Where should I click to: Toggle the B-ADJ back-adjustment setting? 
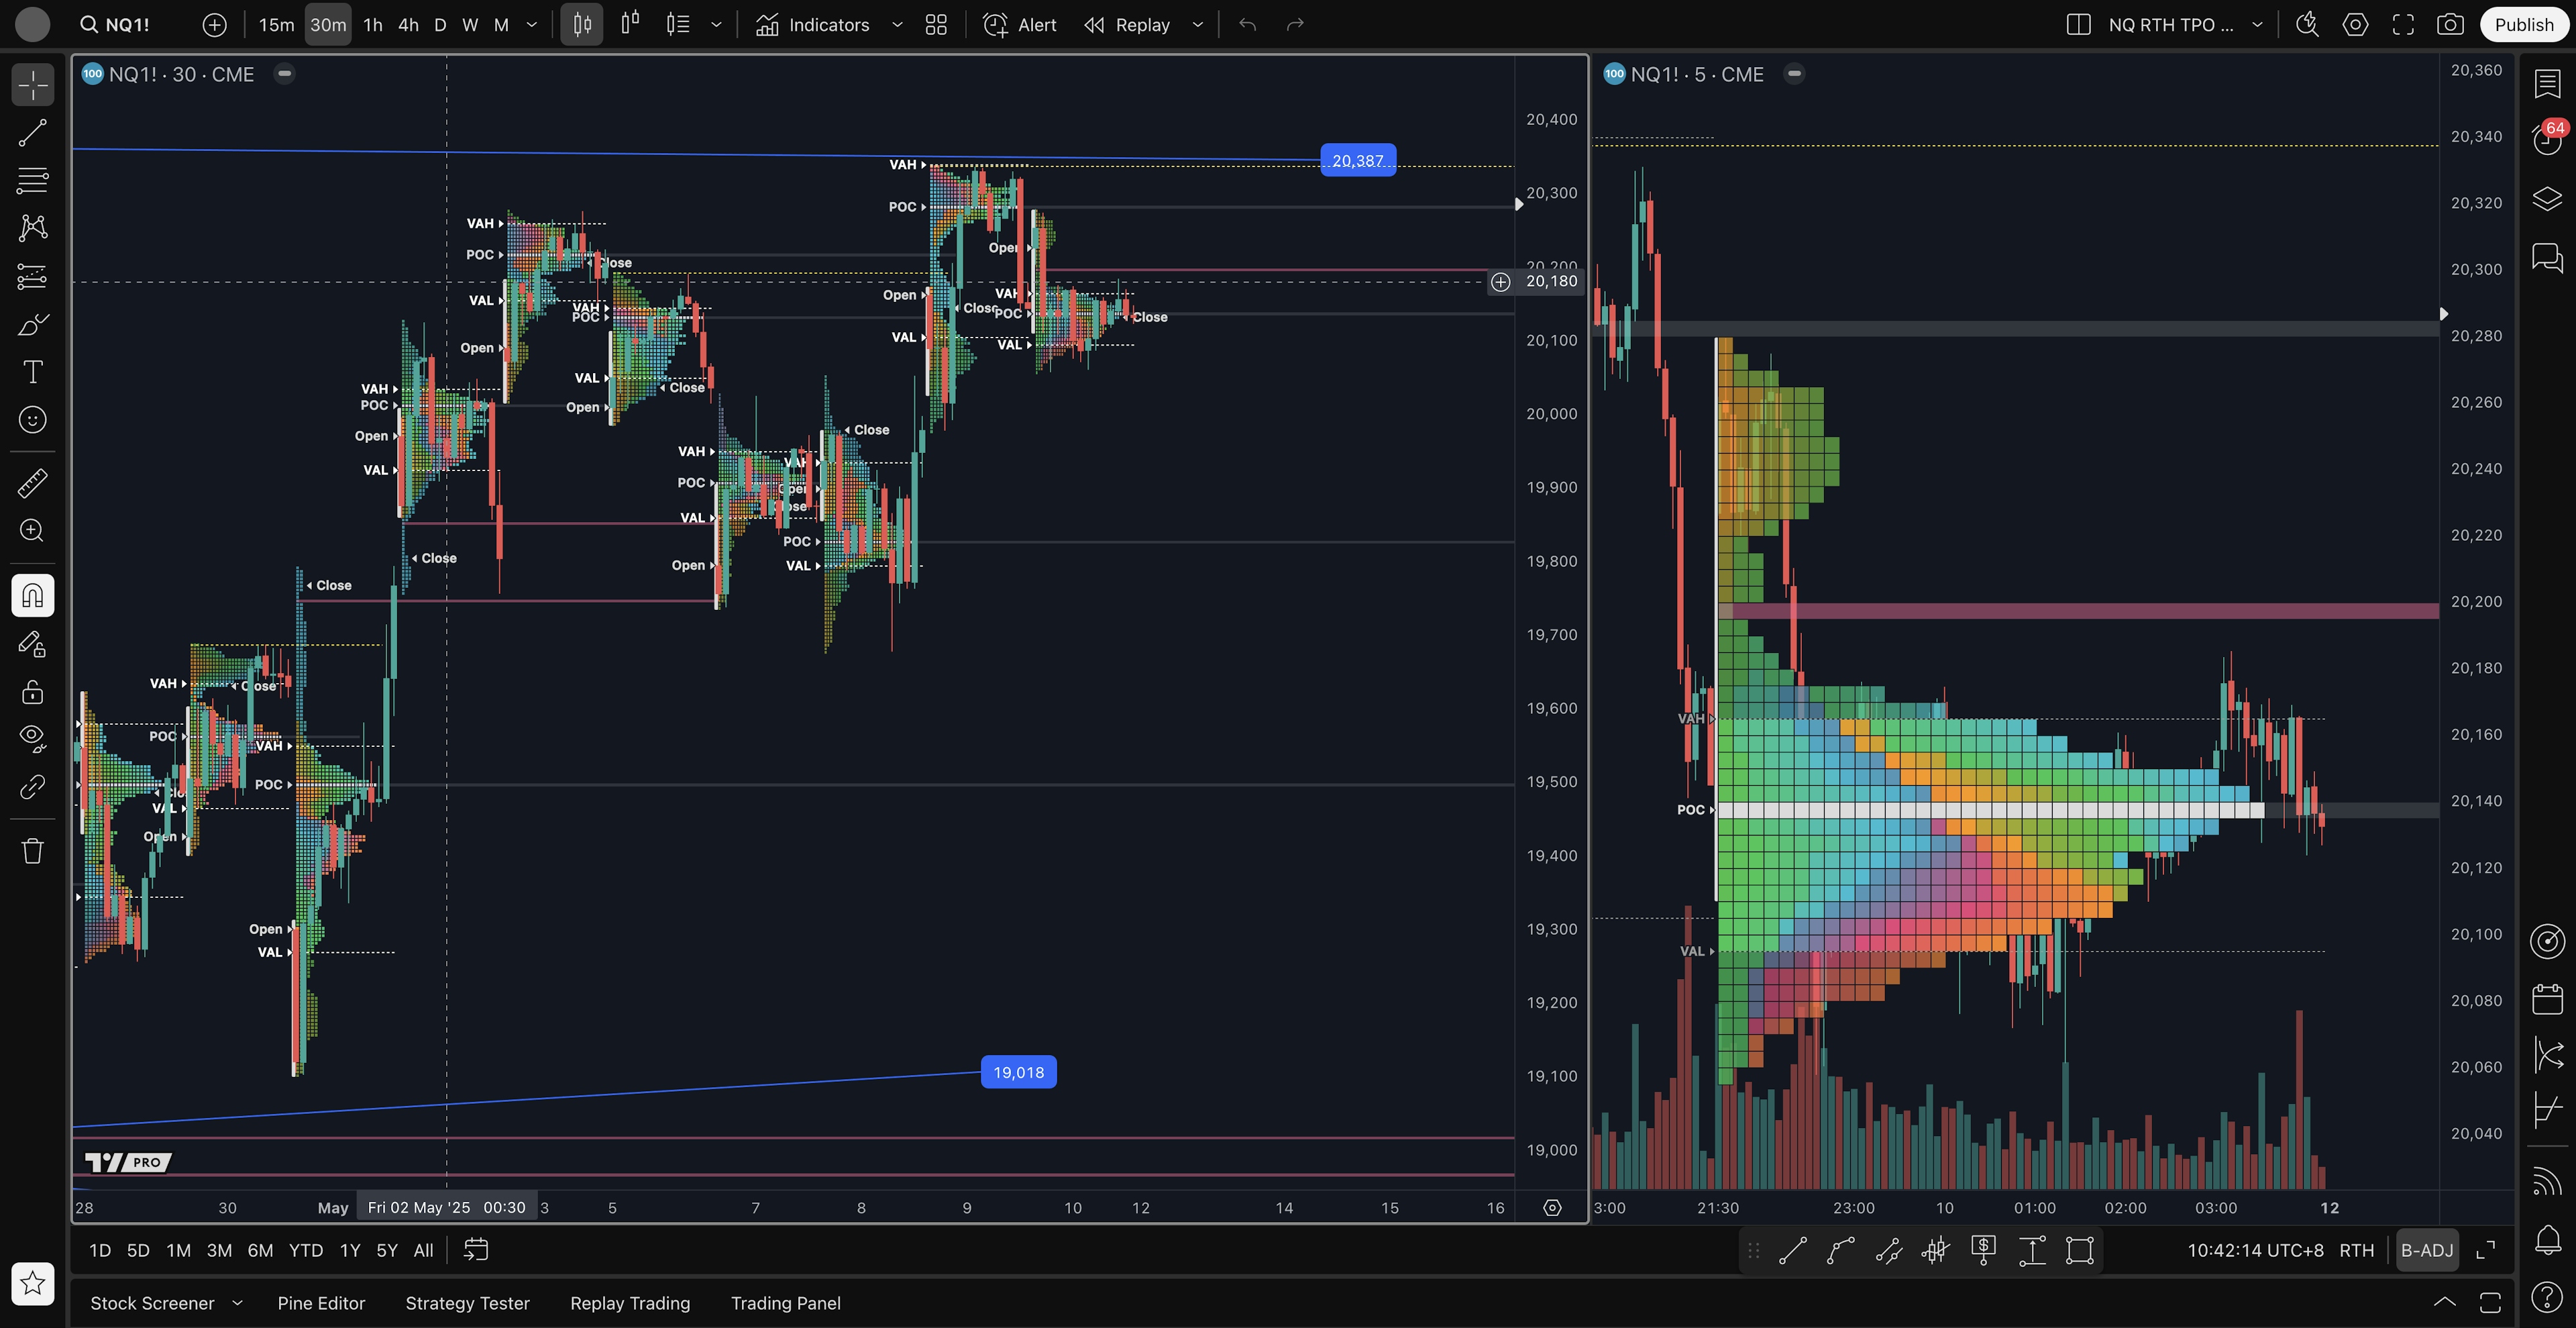tap(2426, 1250)
